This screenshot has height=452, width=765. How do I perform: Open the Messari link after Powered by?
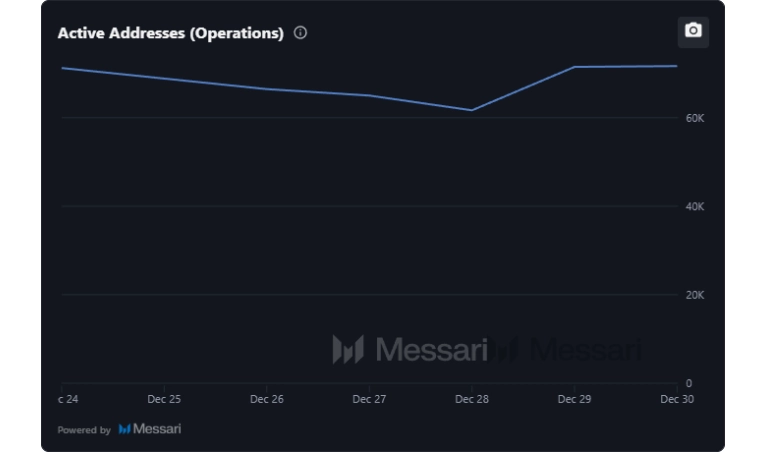coord(156,429)
